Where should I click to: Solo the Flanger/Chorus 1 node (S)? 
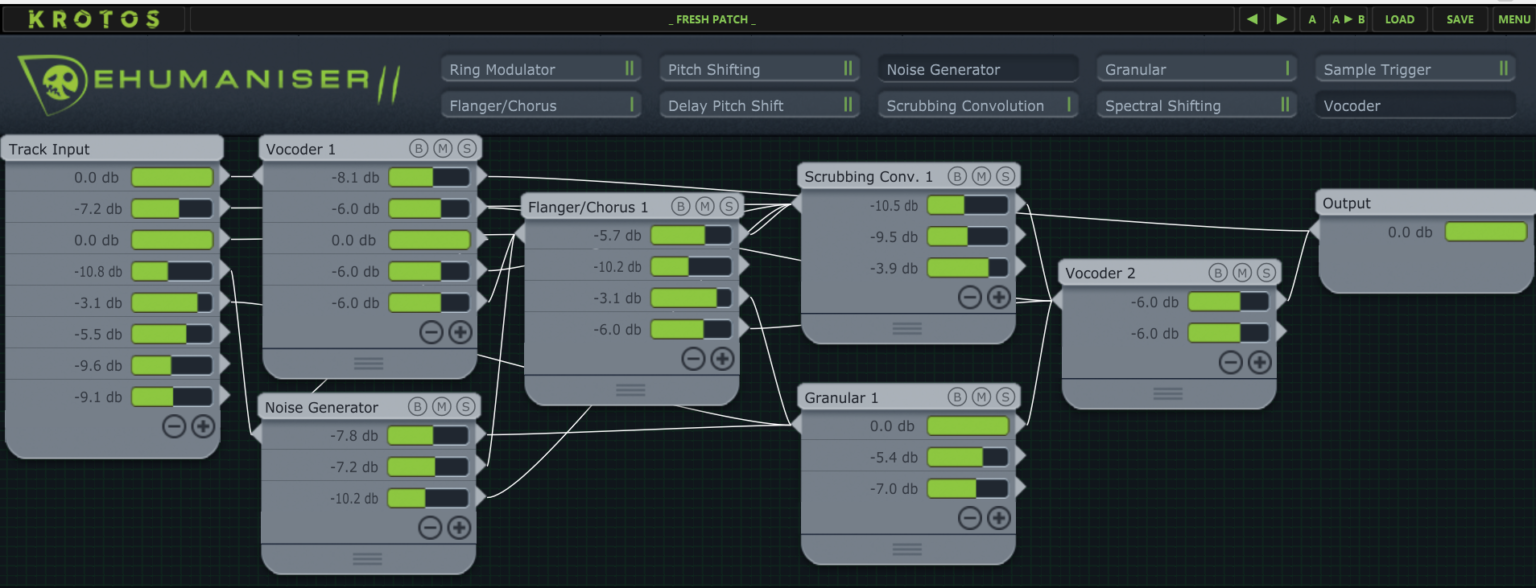click(729, 206)
